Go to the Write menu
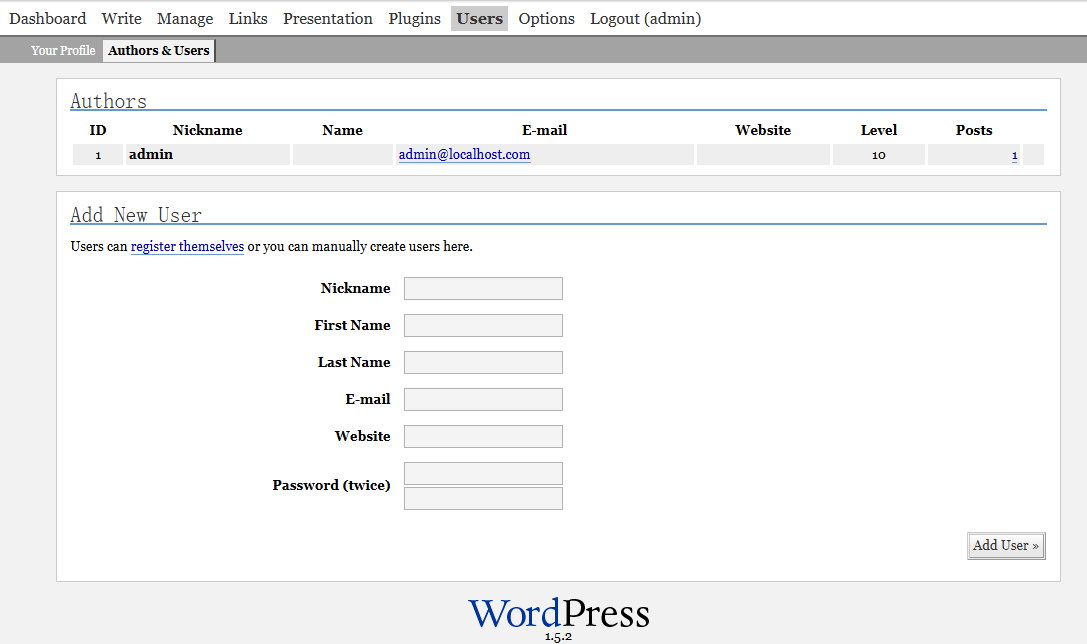This screenshot has height=644, width=1087. 121,19
